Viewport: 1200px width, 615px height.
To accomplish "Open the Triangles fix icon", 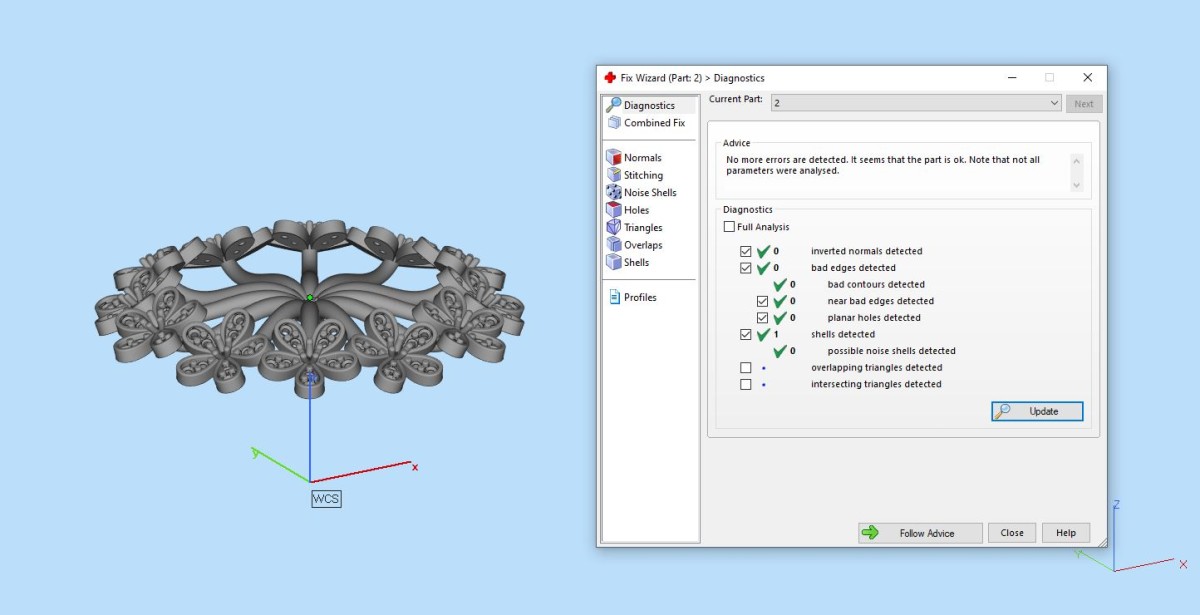I will coord(613,228).
